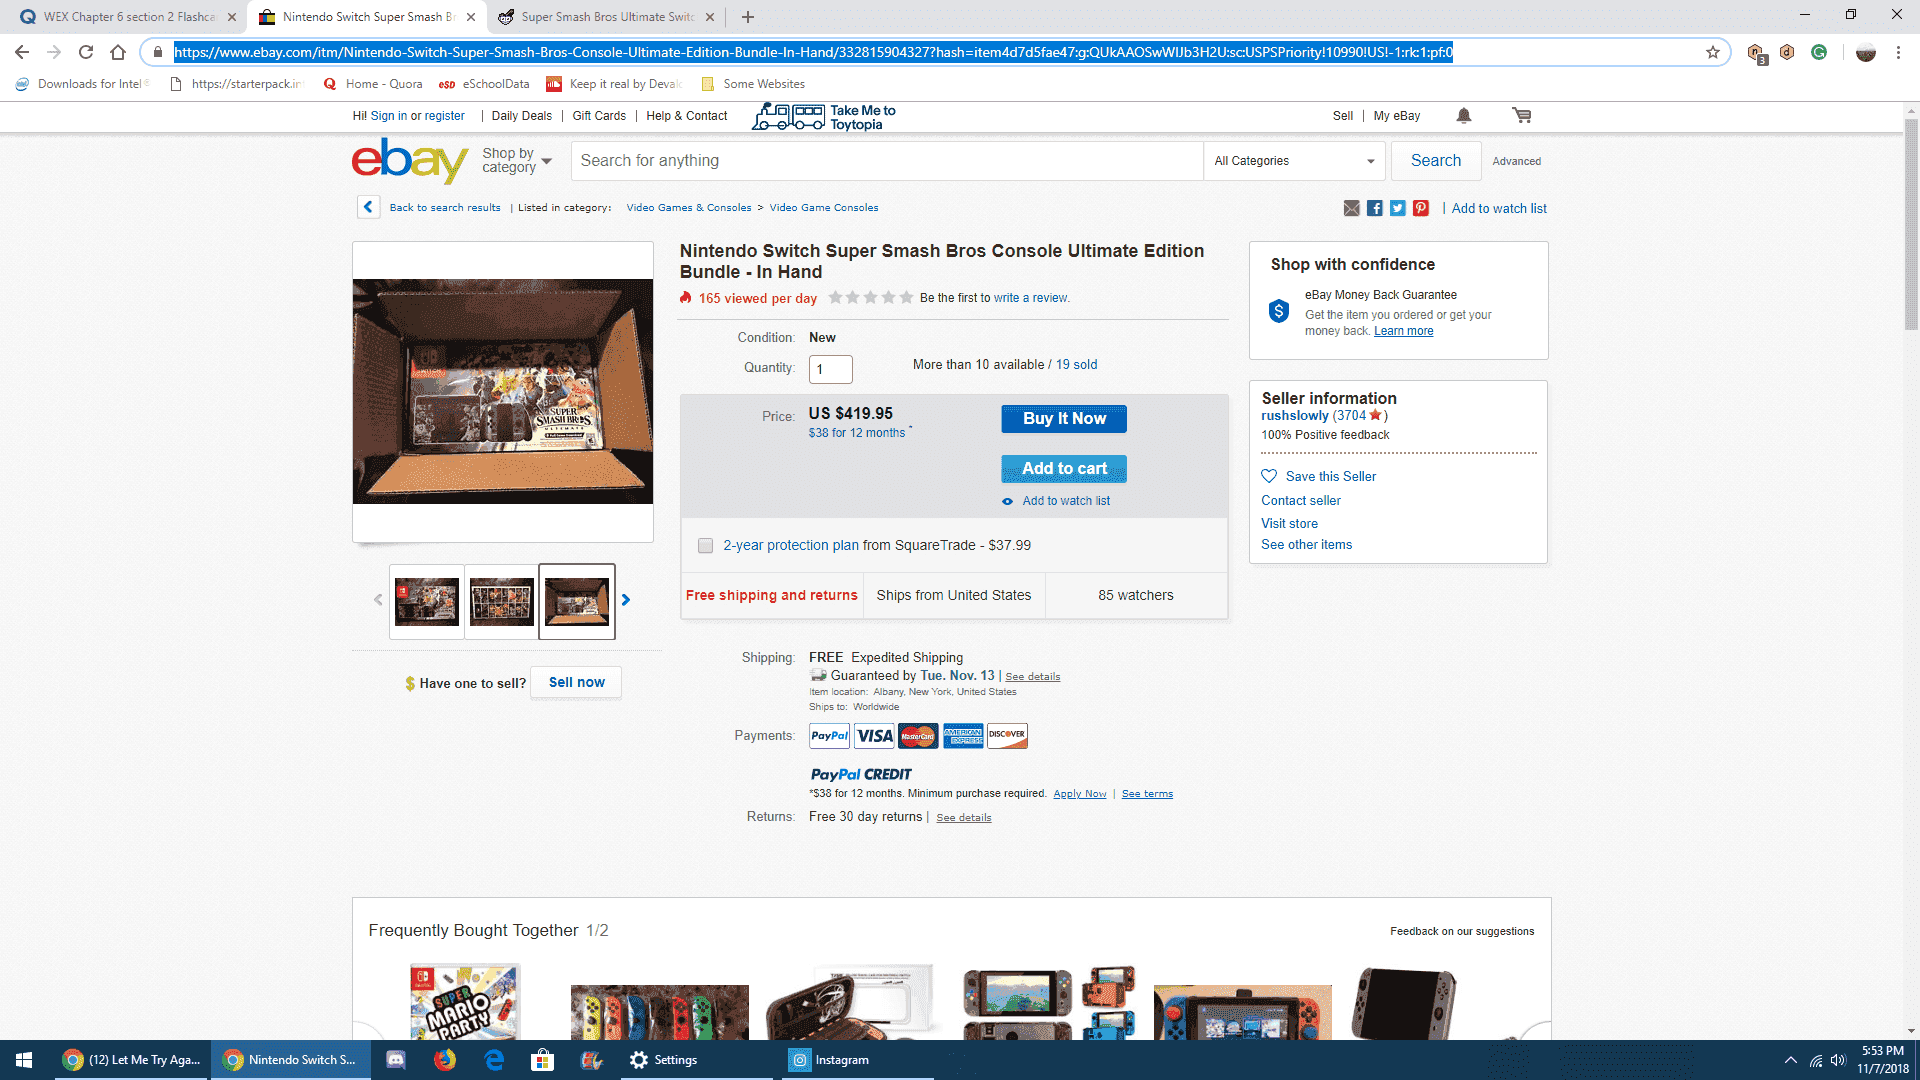Click write a review link
Screen dimensions: 1920x1080
pos(1030,298)
